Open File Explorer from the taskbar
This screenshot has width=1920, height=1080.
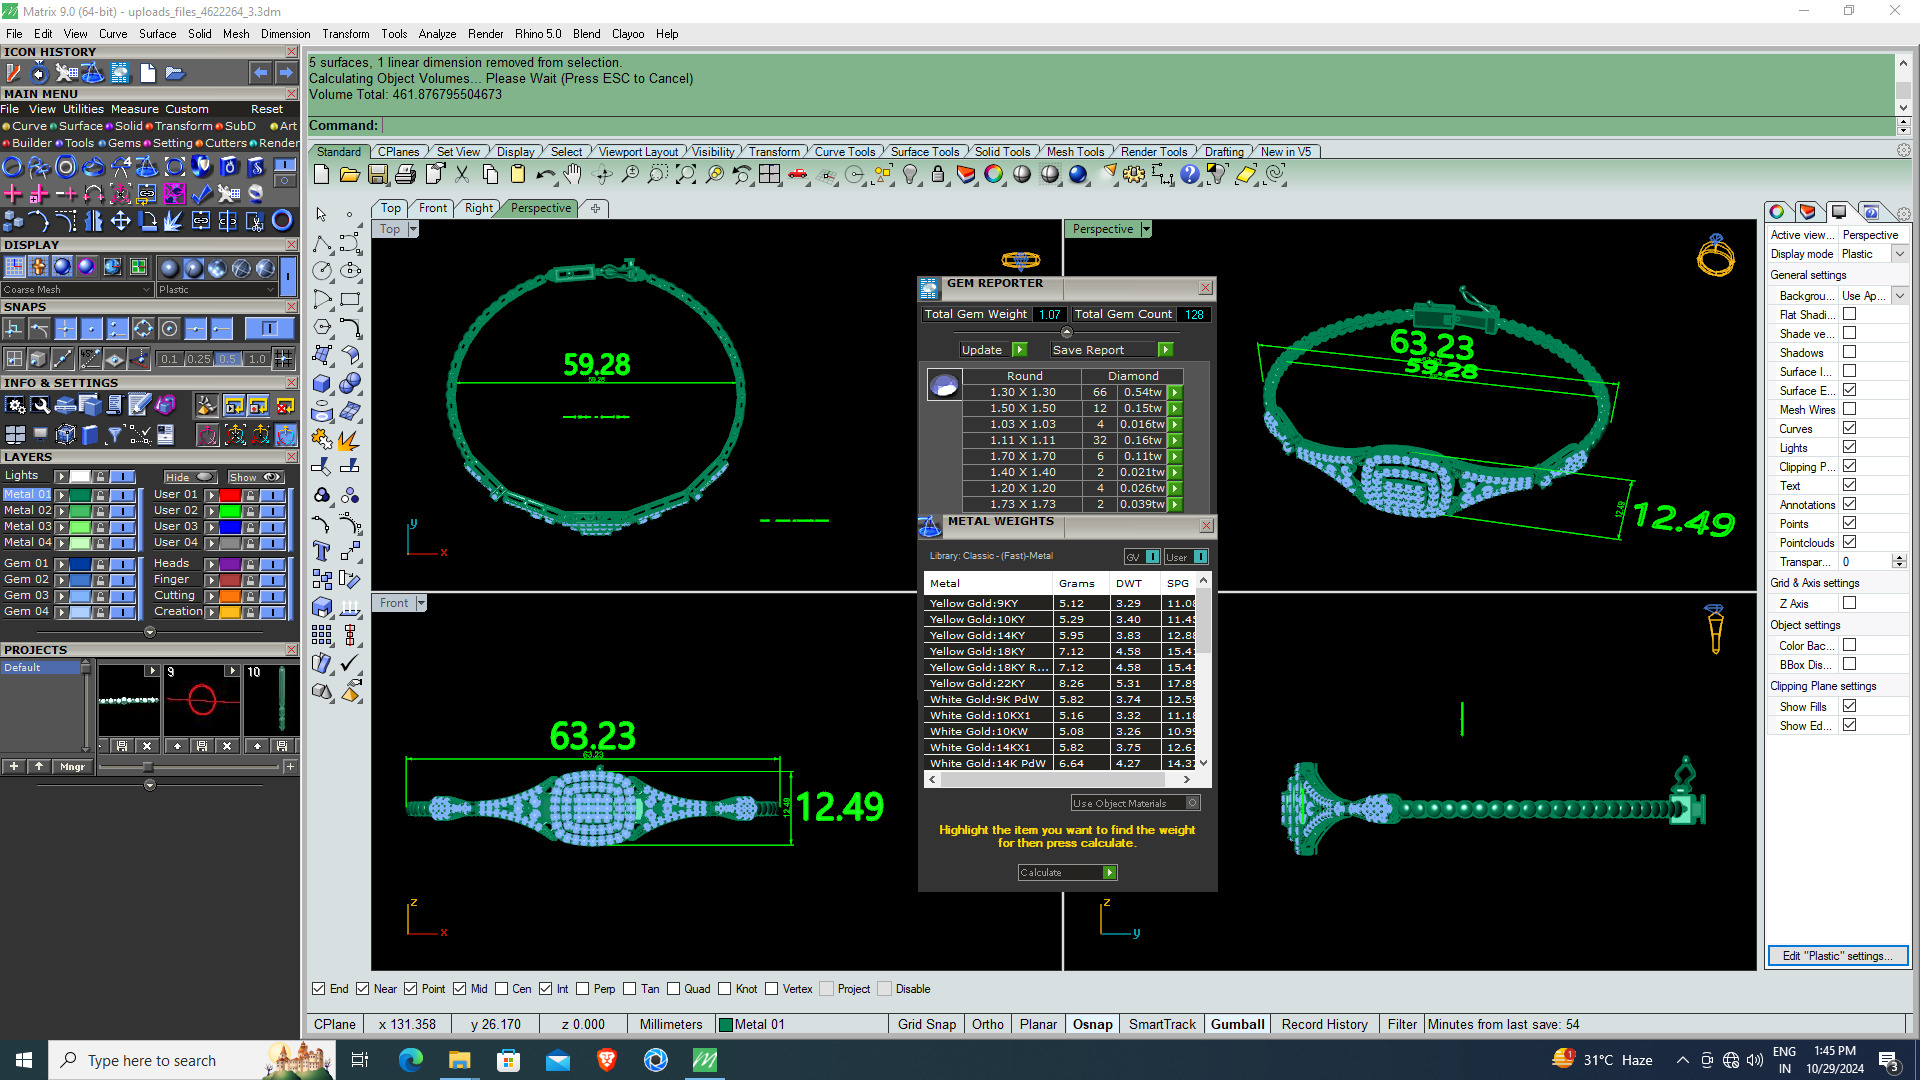(459, 1060)
